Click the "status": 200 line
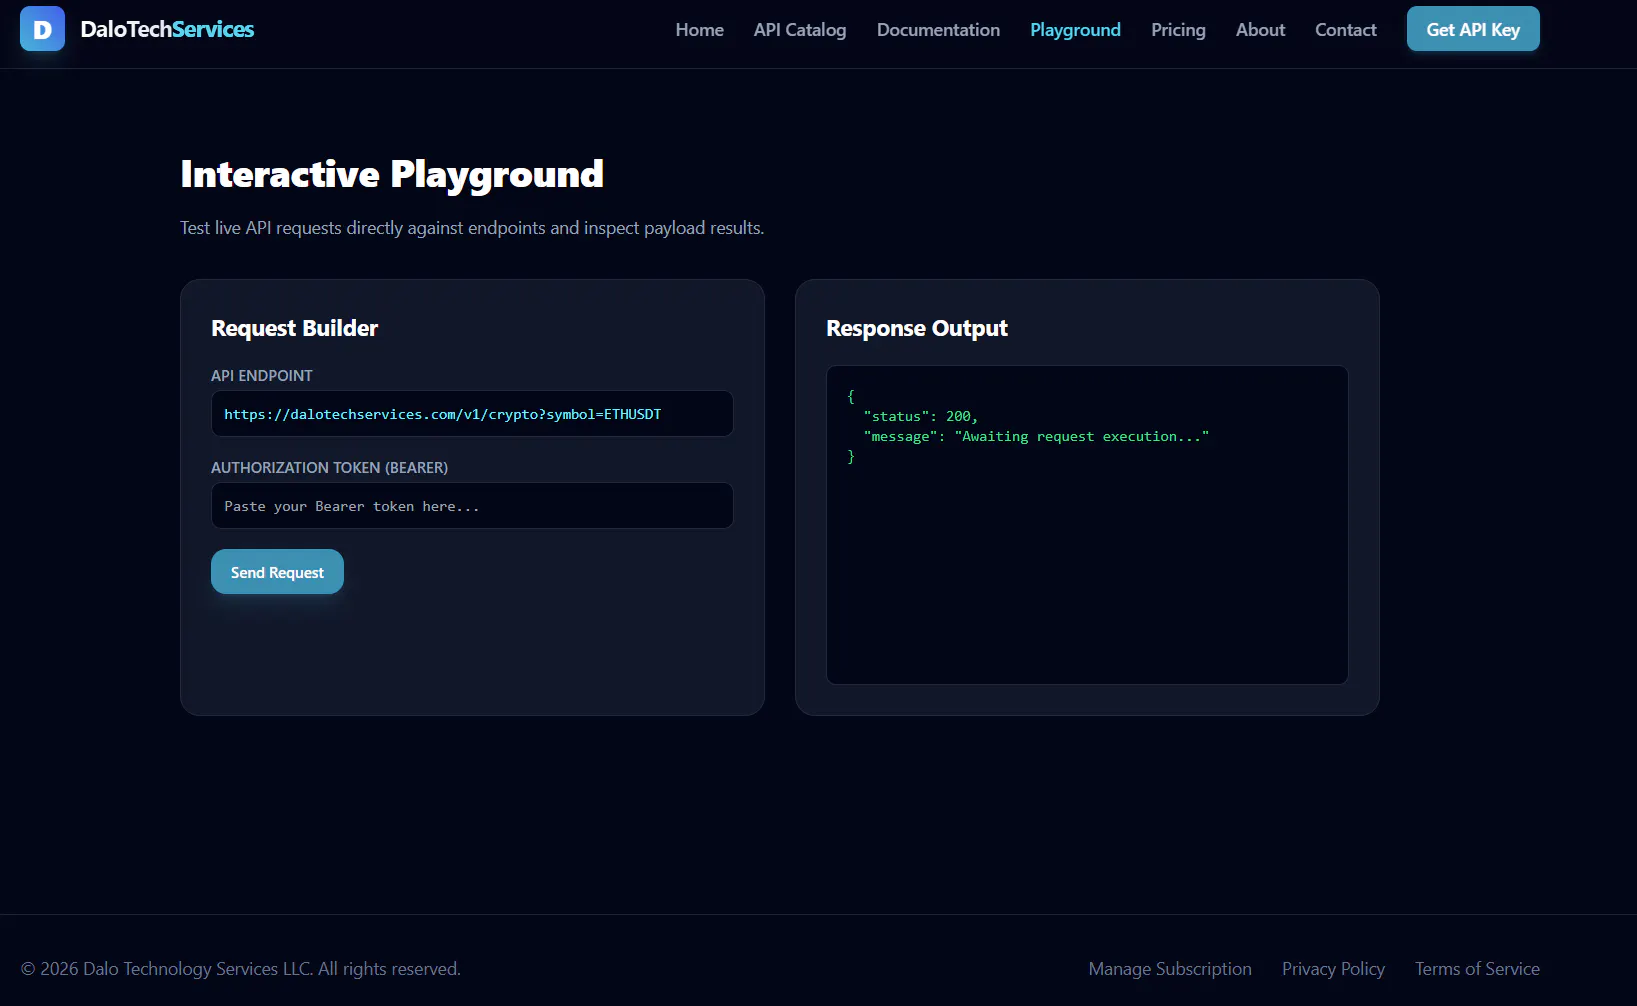Screen dimensions: 1637x1006 [x=920, y=416]
